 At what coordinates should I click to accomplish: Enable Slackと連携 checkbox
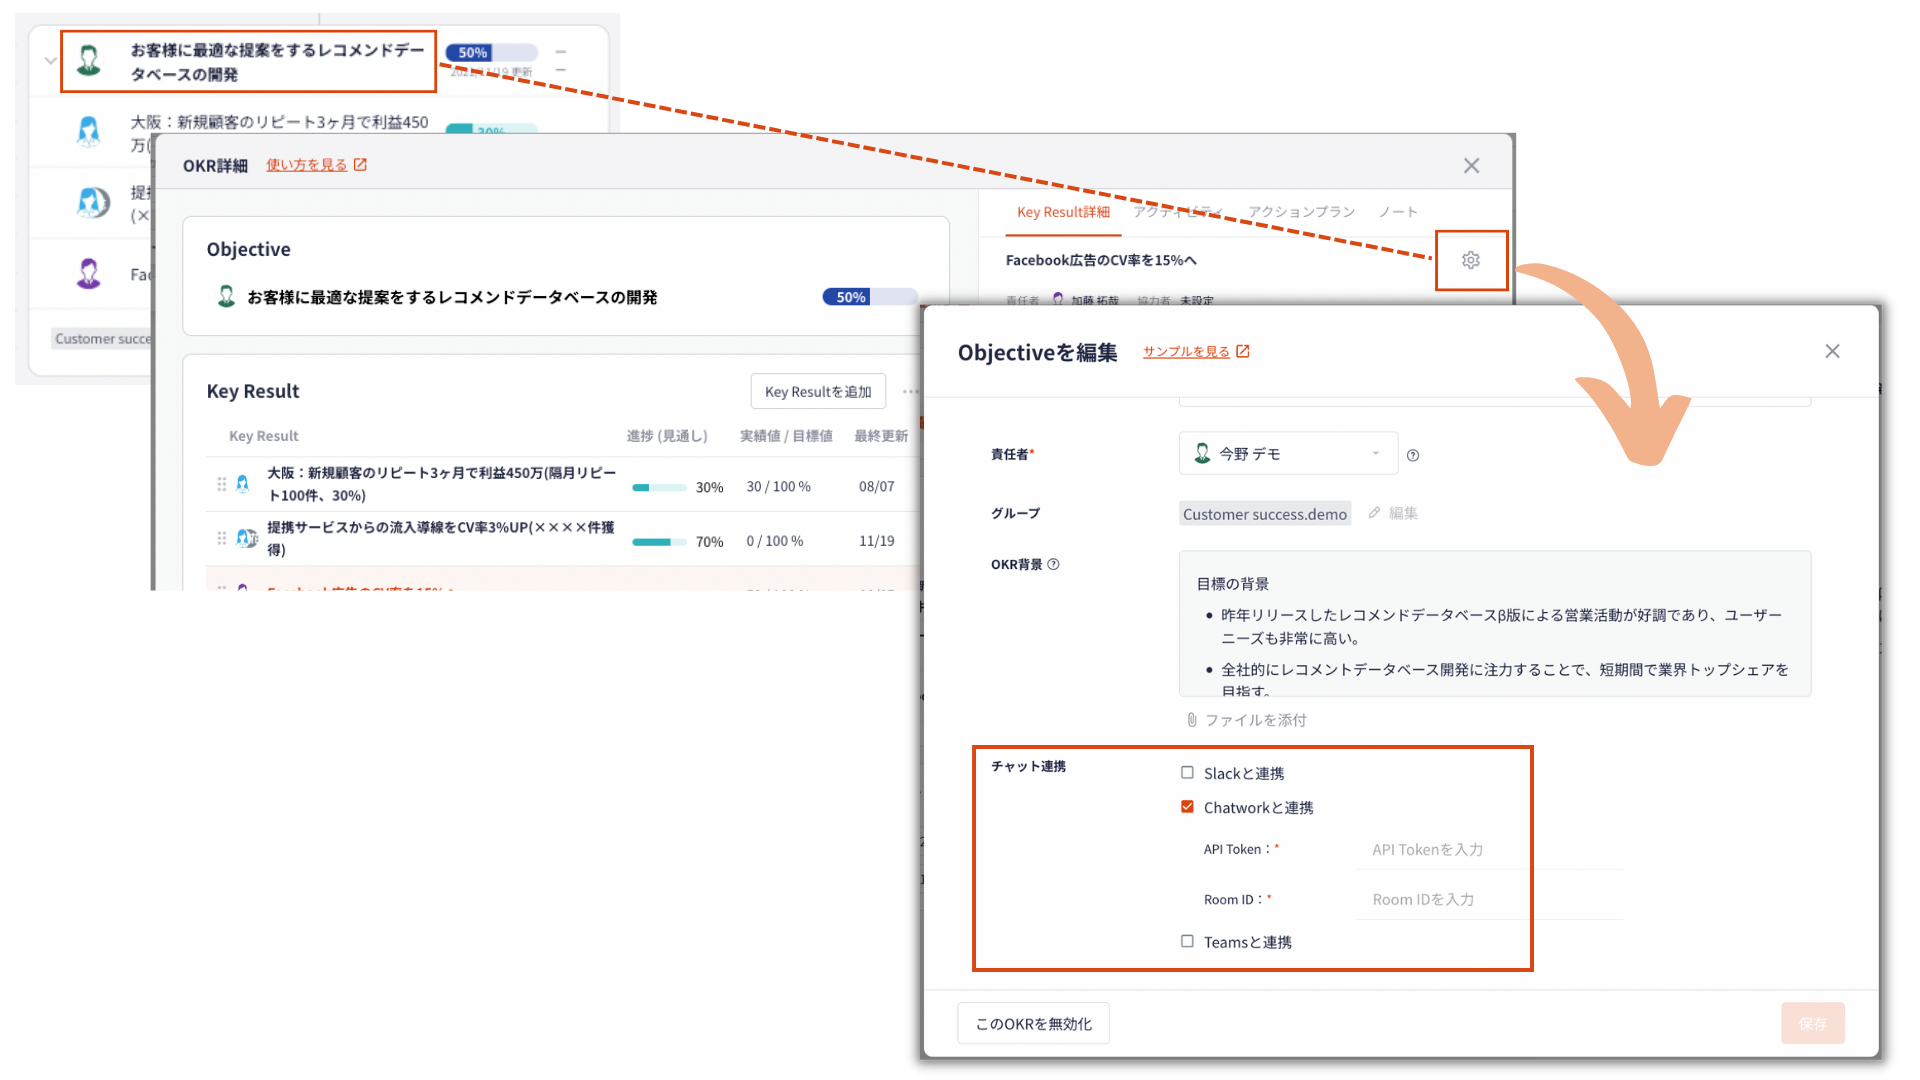coord(1187,772)
